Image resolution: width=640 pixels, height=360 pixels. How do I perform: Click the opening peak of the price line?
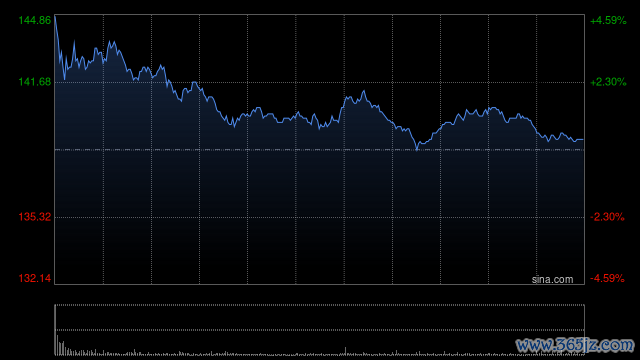pyautogui.click(x=55, y=17)
